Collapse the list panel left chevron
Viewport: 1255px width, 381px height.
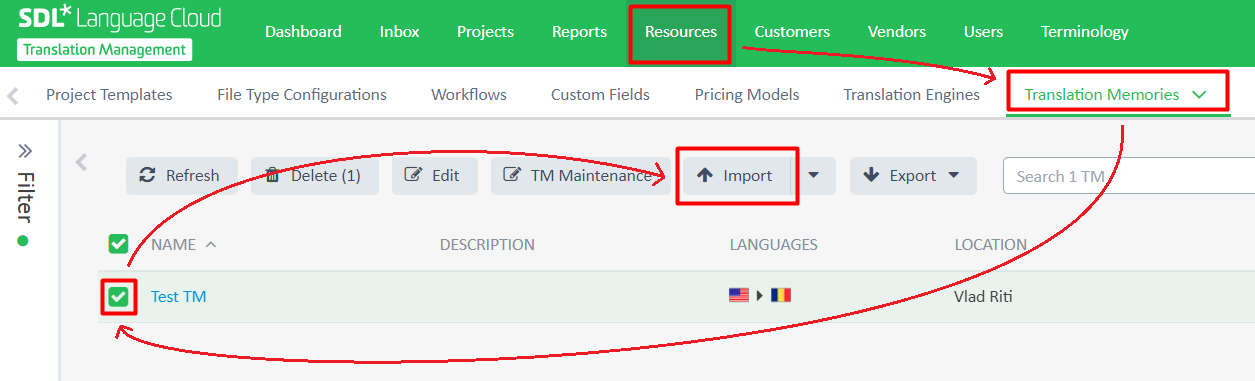[x=82, y=162]
